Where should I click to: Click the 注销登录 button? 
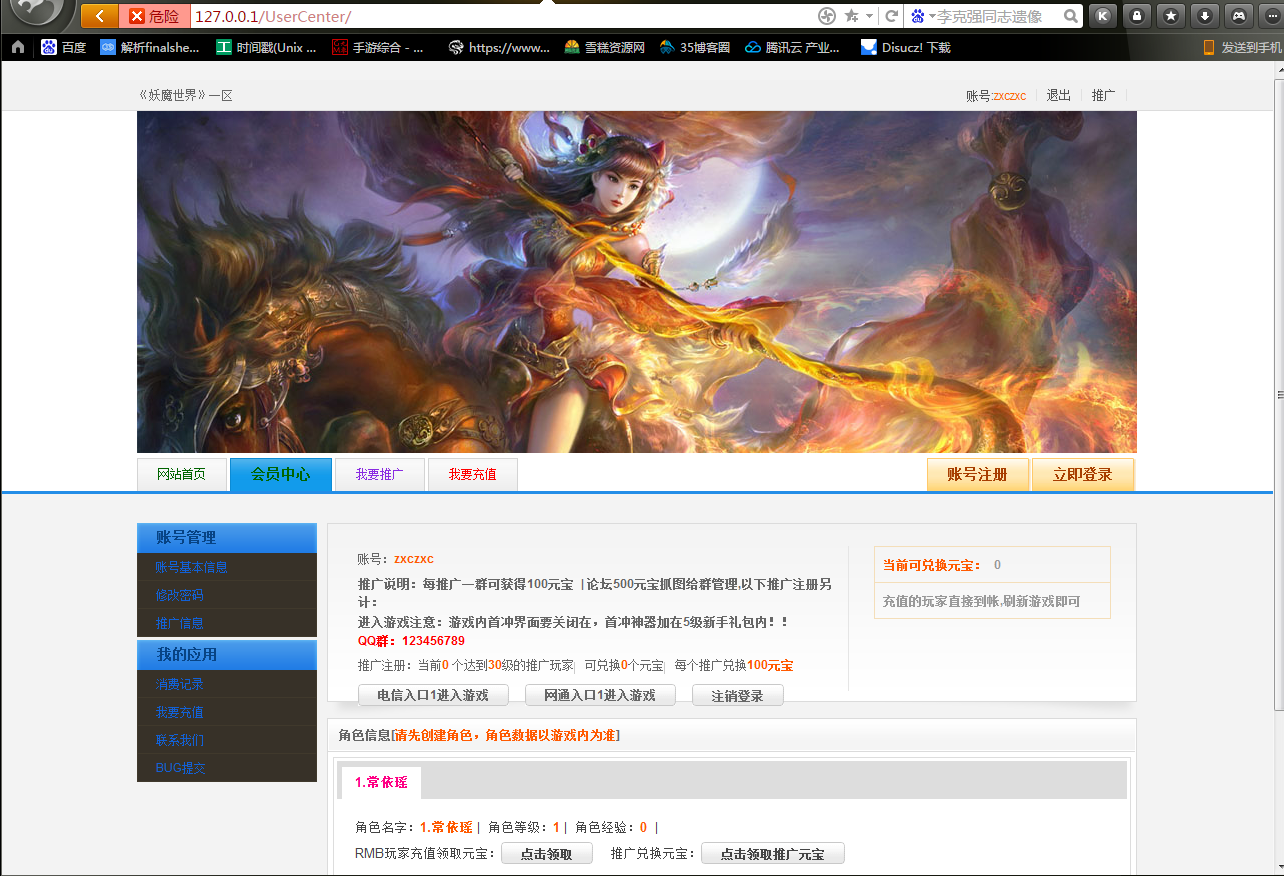click(738, 695)
